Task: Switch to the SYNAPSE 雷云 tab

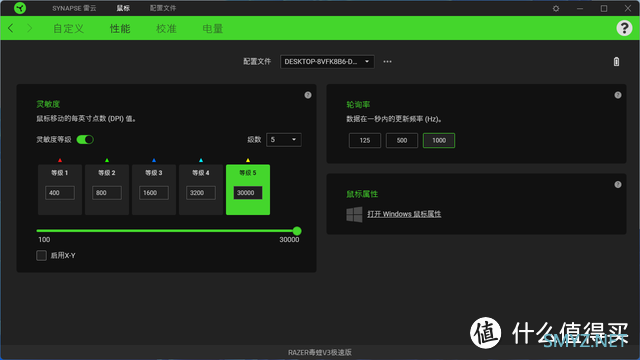Action: pos(74,8)
